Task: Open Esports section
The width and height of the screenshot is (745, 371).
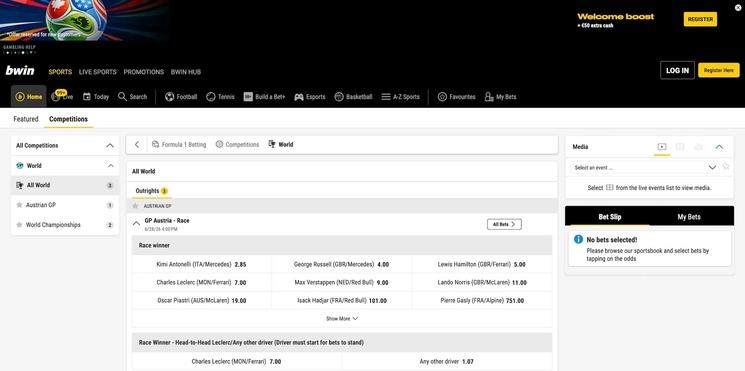Action: [x=310, y=96]
